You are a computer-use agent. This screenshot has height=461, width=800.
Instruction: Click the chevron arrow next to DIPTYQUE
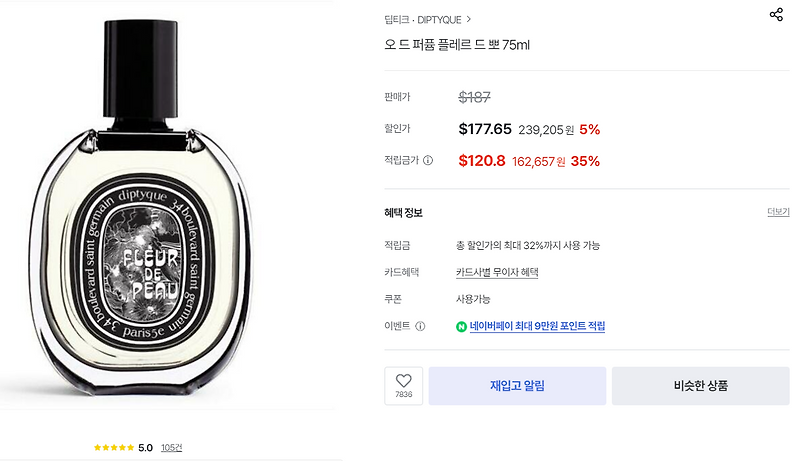click(x=468, y=19)
